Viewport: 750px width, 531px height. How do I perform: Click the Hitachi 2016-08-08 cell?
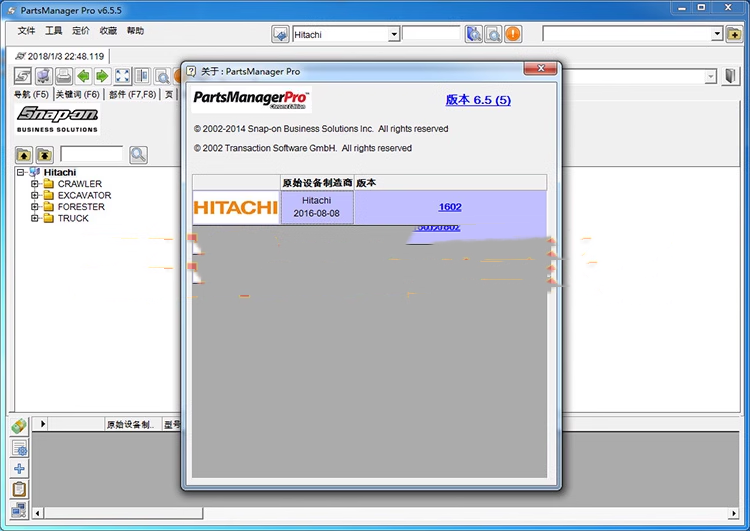pos(317,207)
